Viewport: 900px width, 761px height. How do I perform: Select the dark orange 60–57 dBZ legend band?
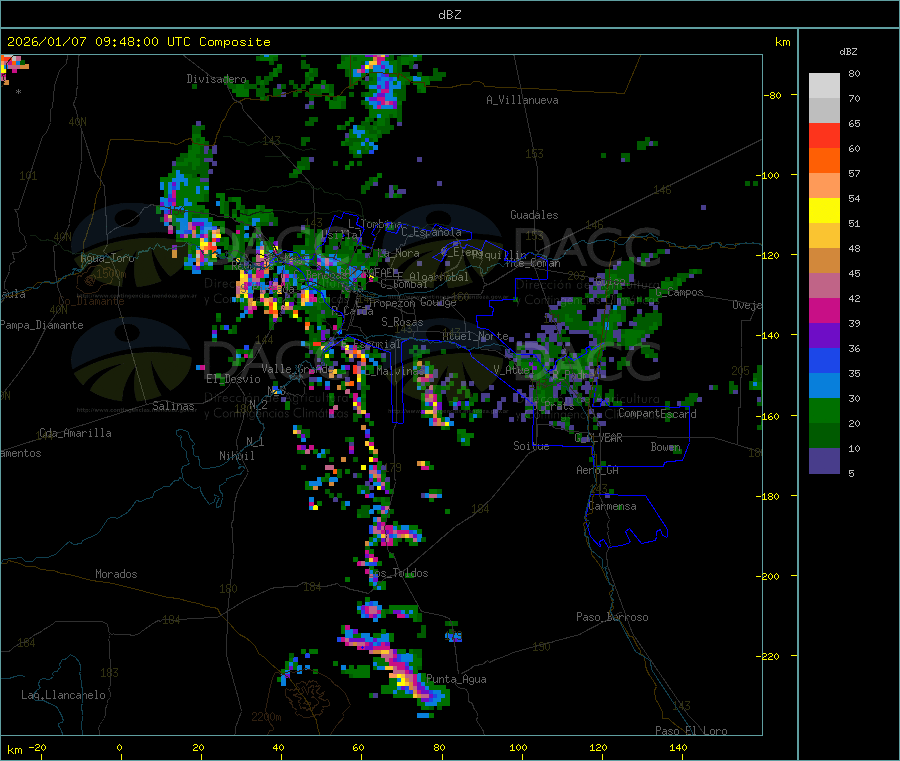coord(824,161)
